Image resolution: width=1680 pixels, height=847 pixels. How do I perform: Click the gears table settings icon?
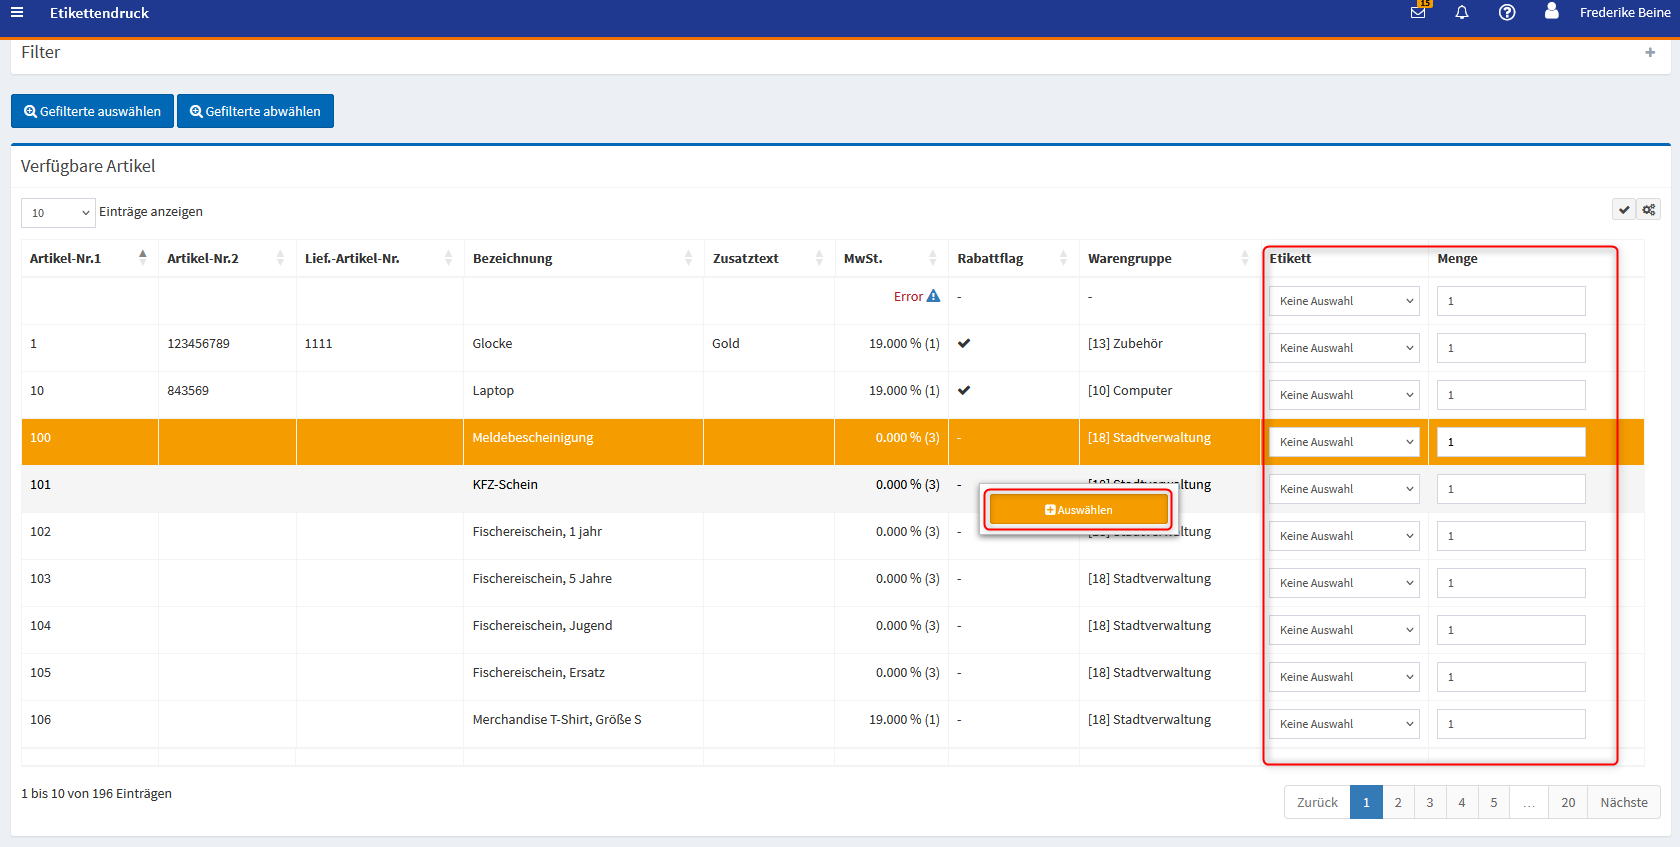pyautogui.click(x=1649, y=210)
